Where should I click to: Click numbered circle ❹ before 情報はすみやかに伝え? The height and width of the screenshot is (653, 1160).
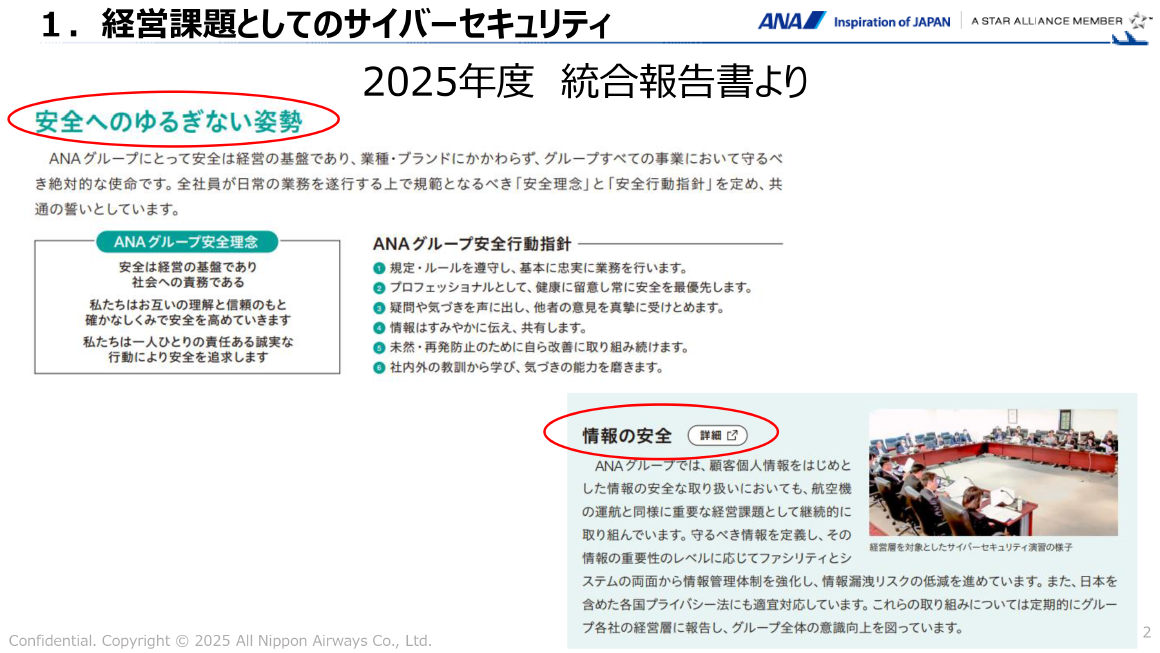377,327
